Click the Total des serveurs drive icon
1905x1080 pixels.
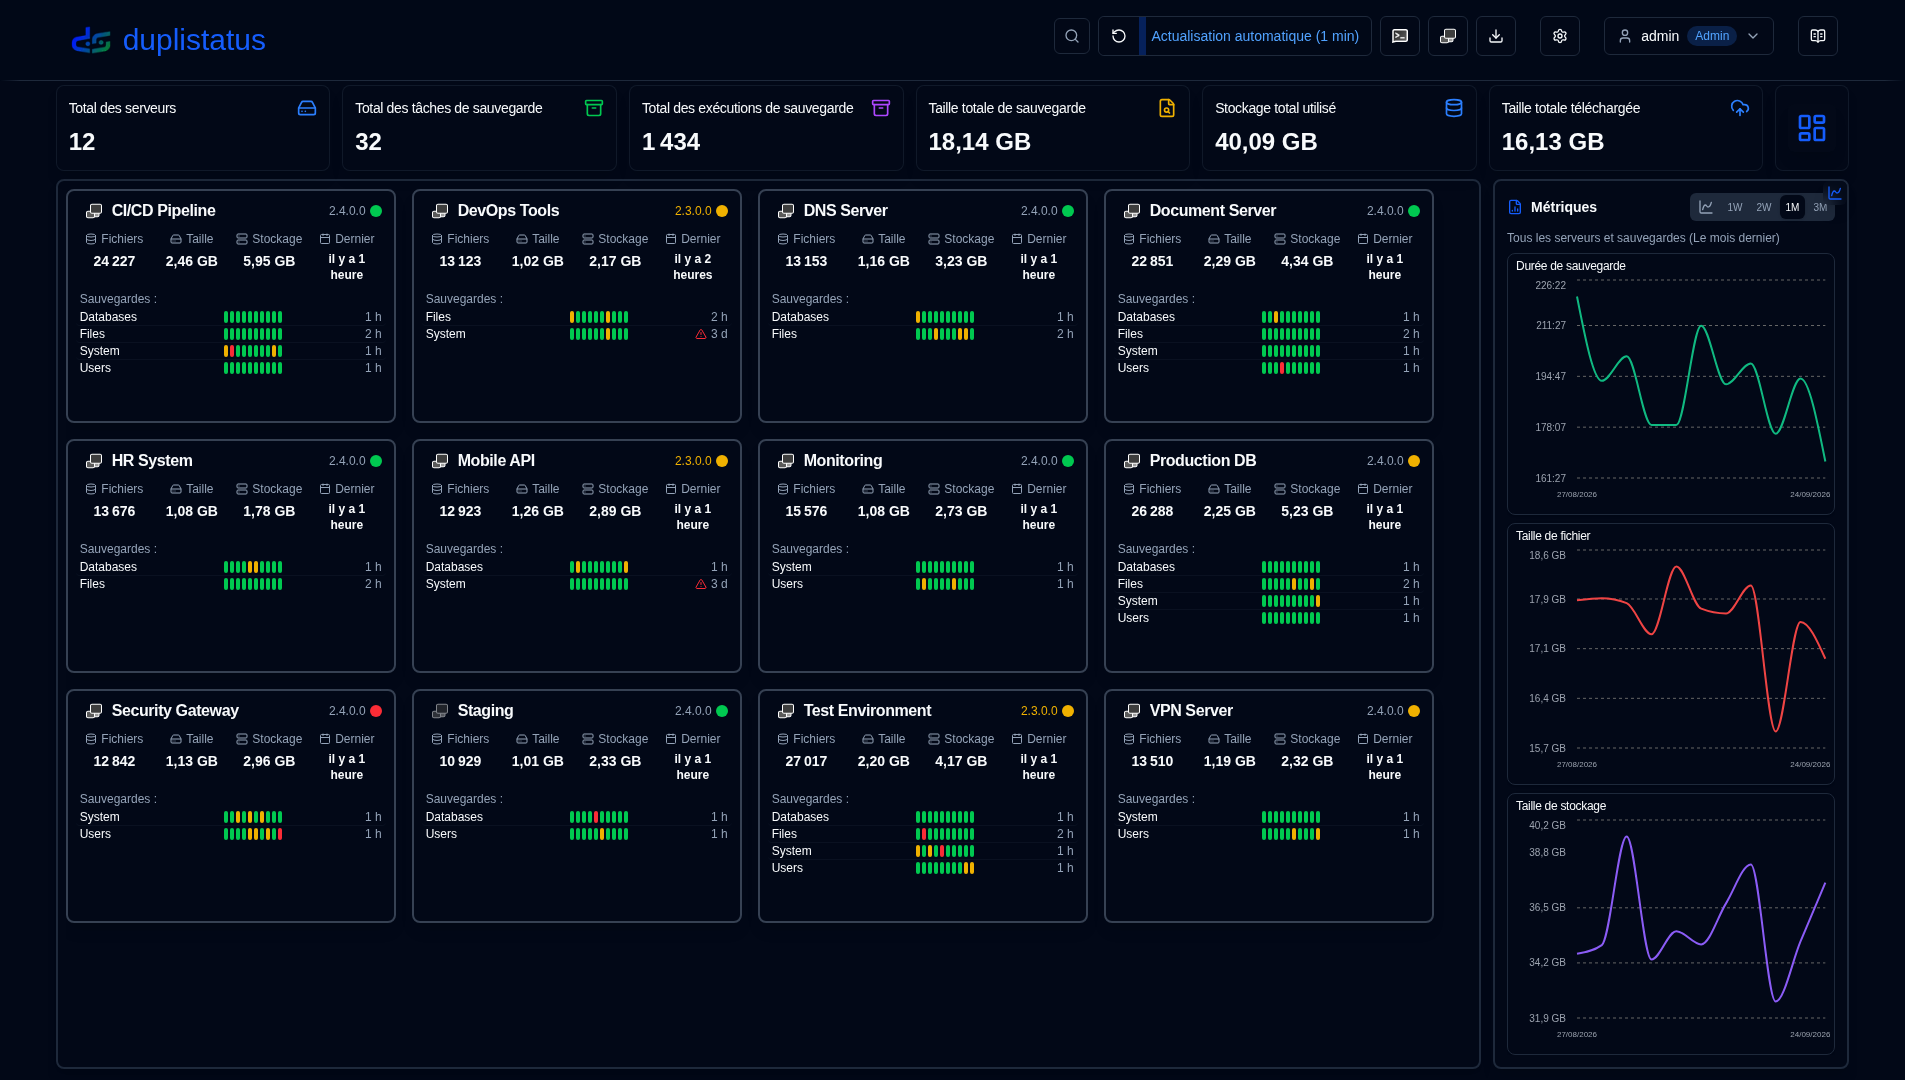pos(307,108)
